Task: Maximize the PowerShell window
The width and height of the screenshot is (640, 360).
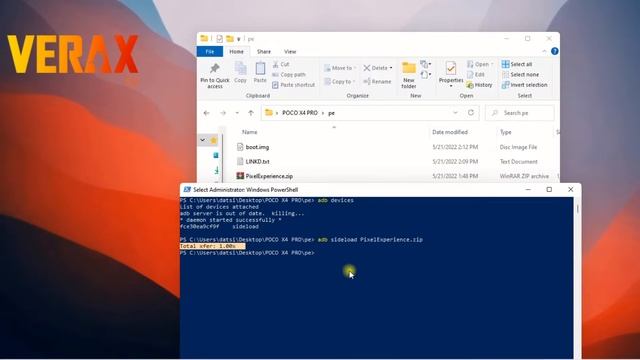Action: [x=549, y=189]
